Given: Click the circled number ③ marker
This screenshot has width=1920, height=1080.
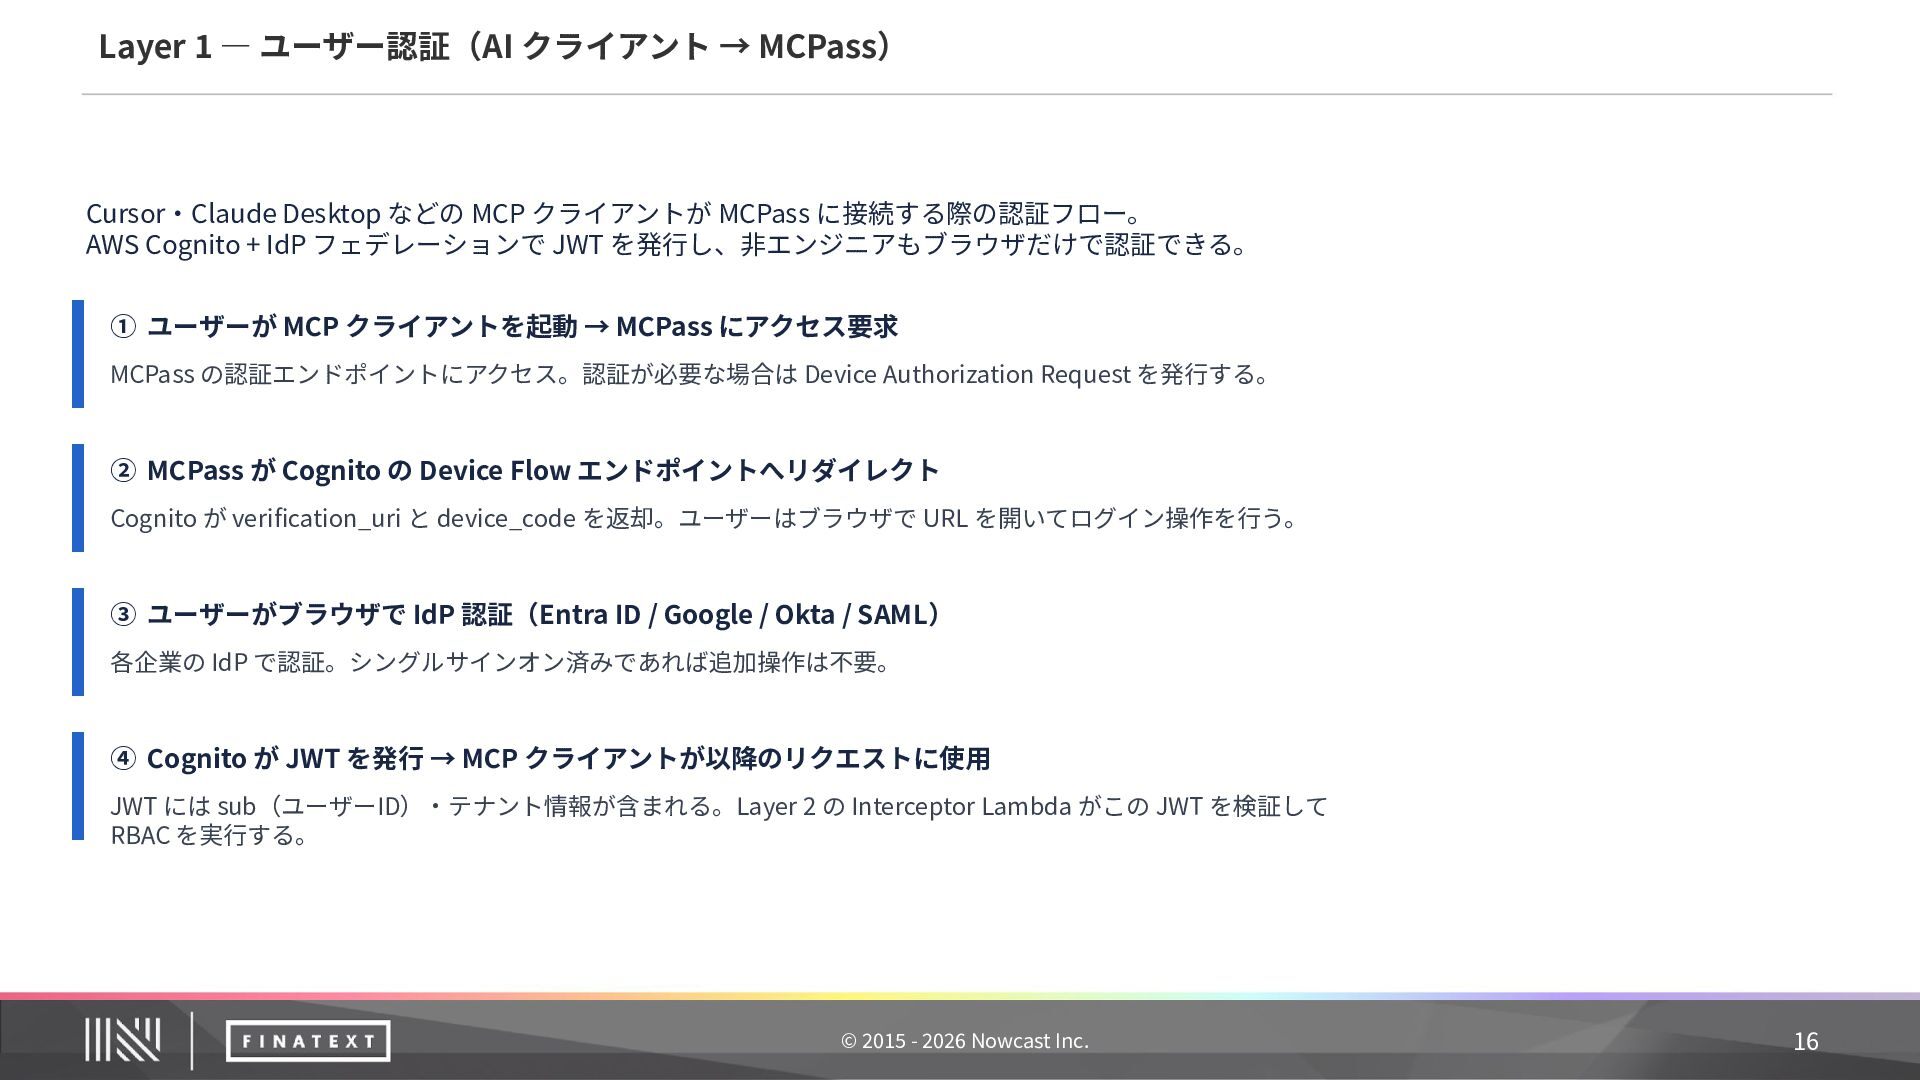Looking at the screenshot, I should (122, 614).
